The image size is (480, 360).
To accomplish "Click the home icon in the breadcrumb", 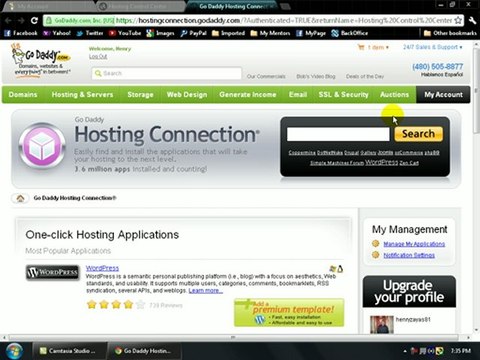I will click(20, 198).
